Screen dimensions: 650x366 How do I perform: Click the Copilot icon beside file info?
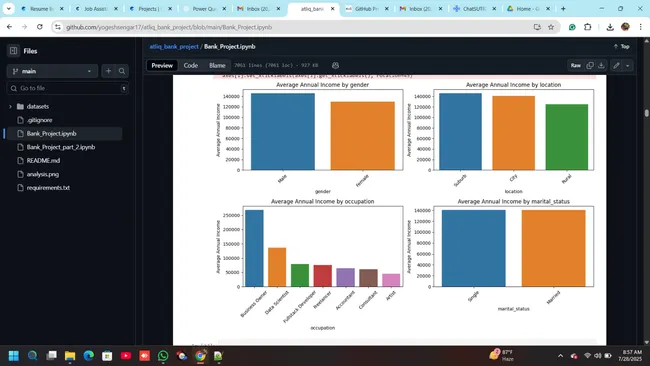click(335, 65)
